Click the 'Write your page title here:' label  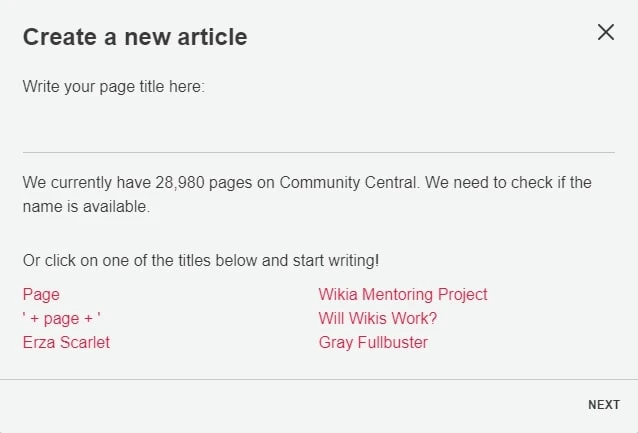[113, 87]
